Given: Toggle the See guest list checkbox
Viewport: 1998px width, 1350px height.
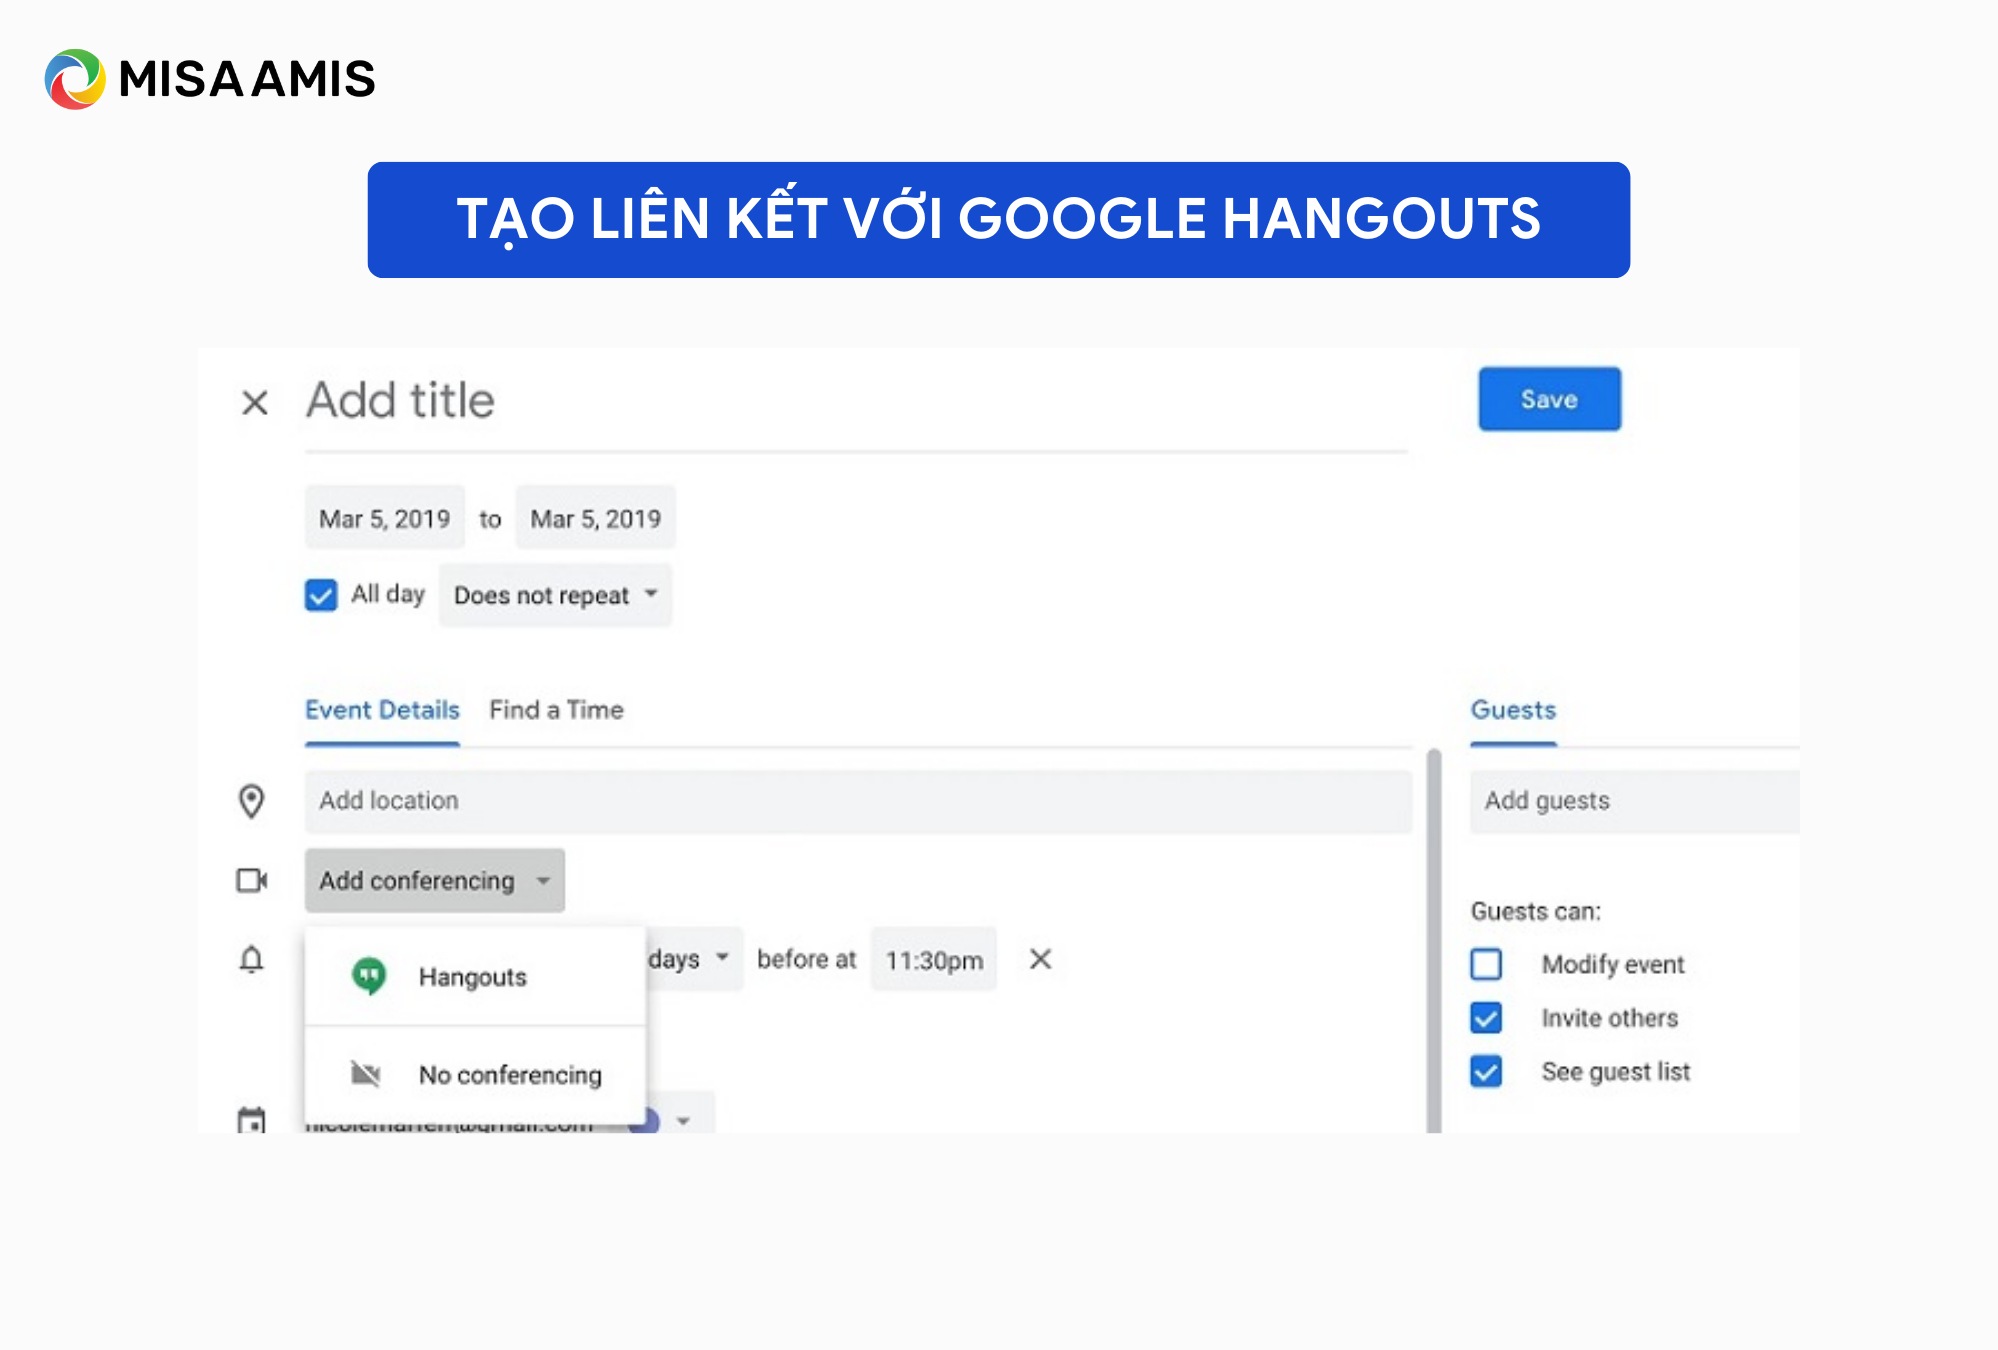Looking at the screenshot, I should pos(1486,1071).
